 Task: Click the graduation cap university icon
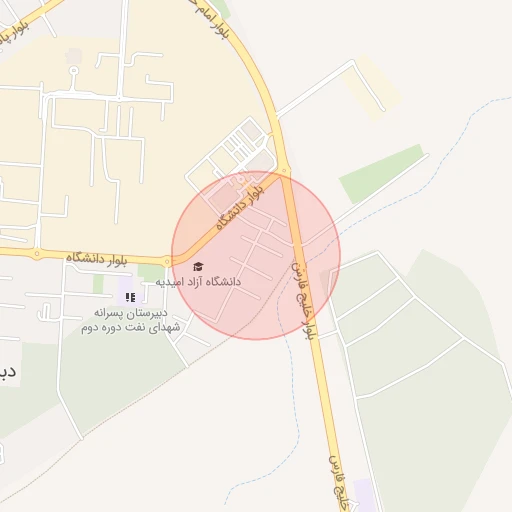(198, 267)
